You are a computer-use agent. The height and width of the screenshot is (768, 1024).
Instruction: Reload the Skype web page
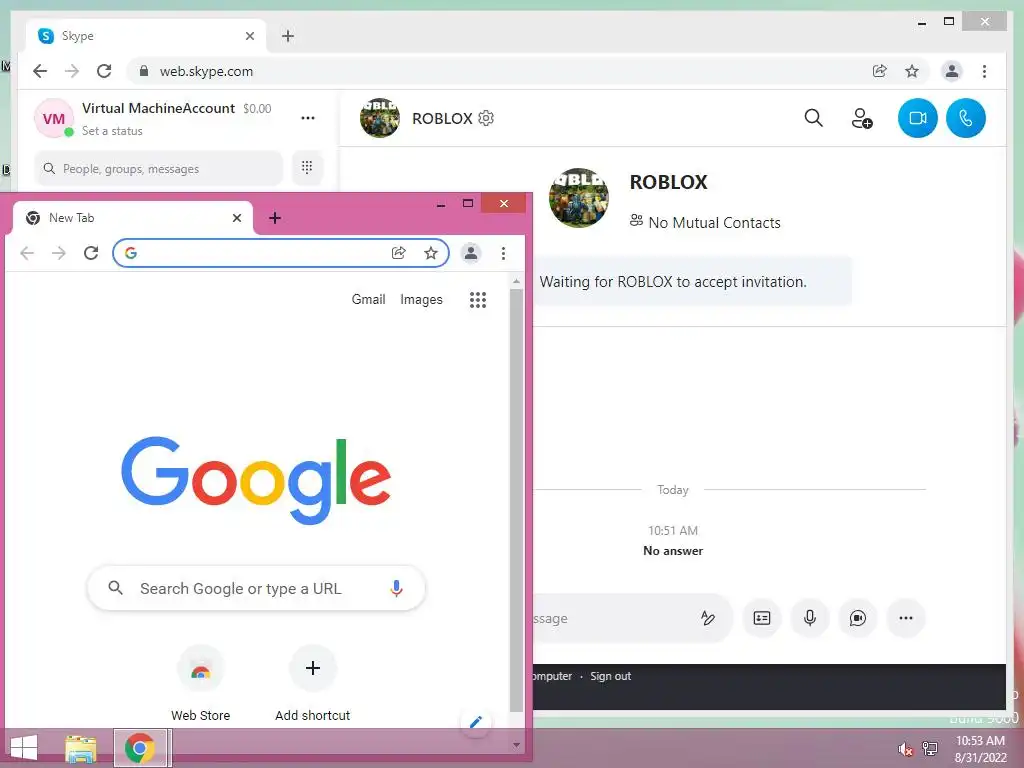point(104,71)
